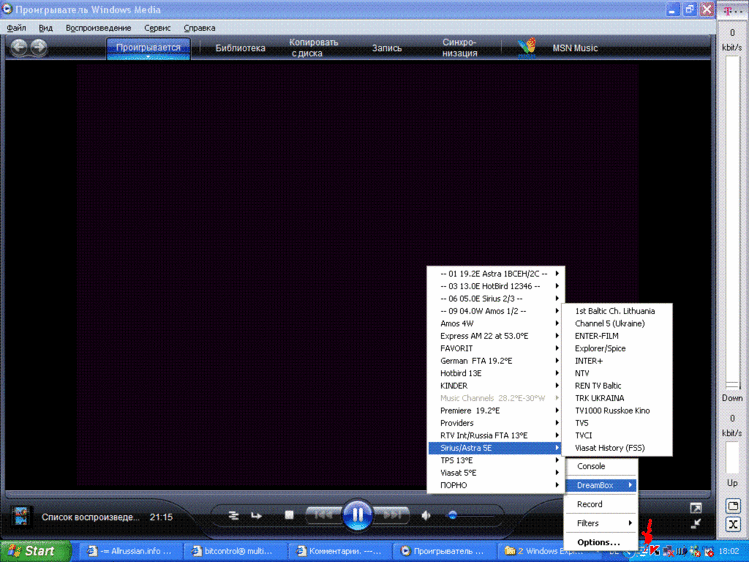The width and height of the screenshot is (749, 562).
Task: Skip to next track button
Action: click(x=392, y=515)
